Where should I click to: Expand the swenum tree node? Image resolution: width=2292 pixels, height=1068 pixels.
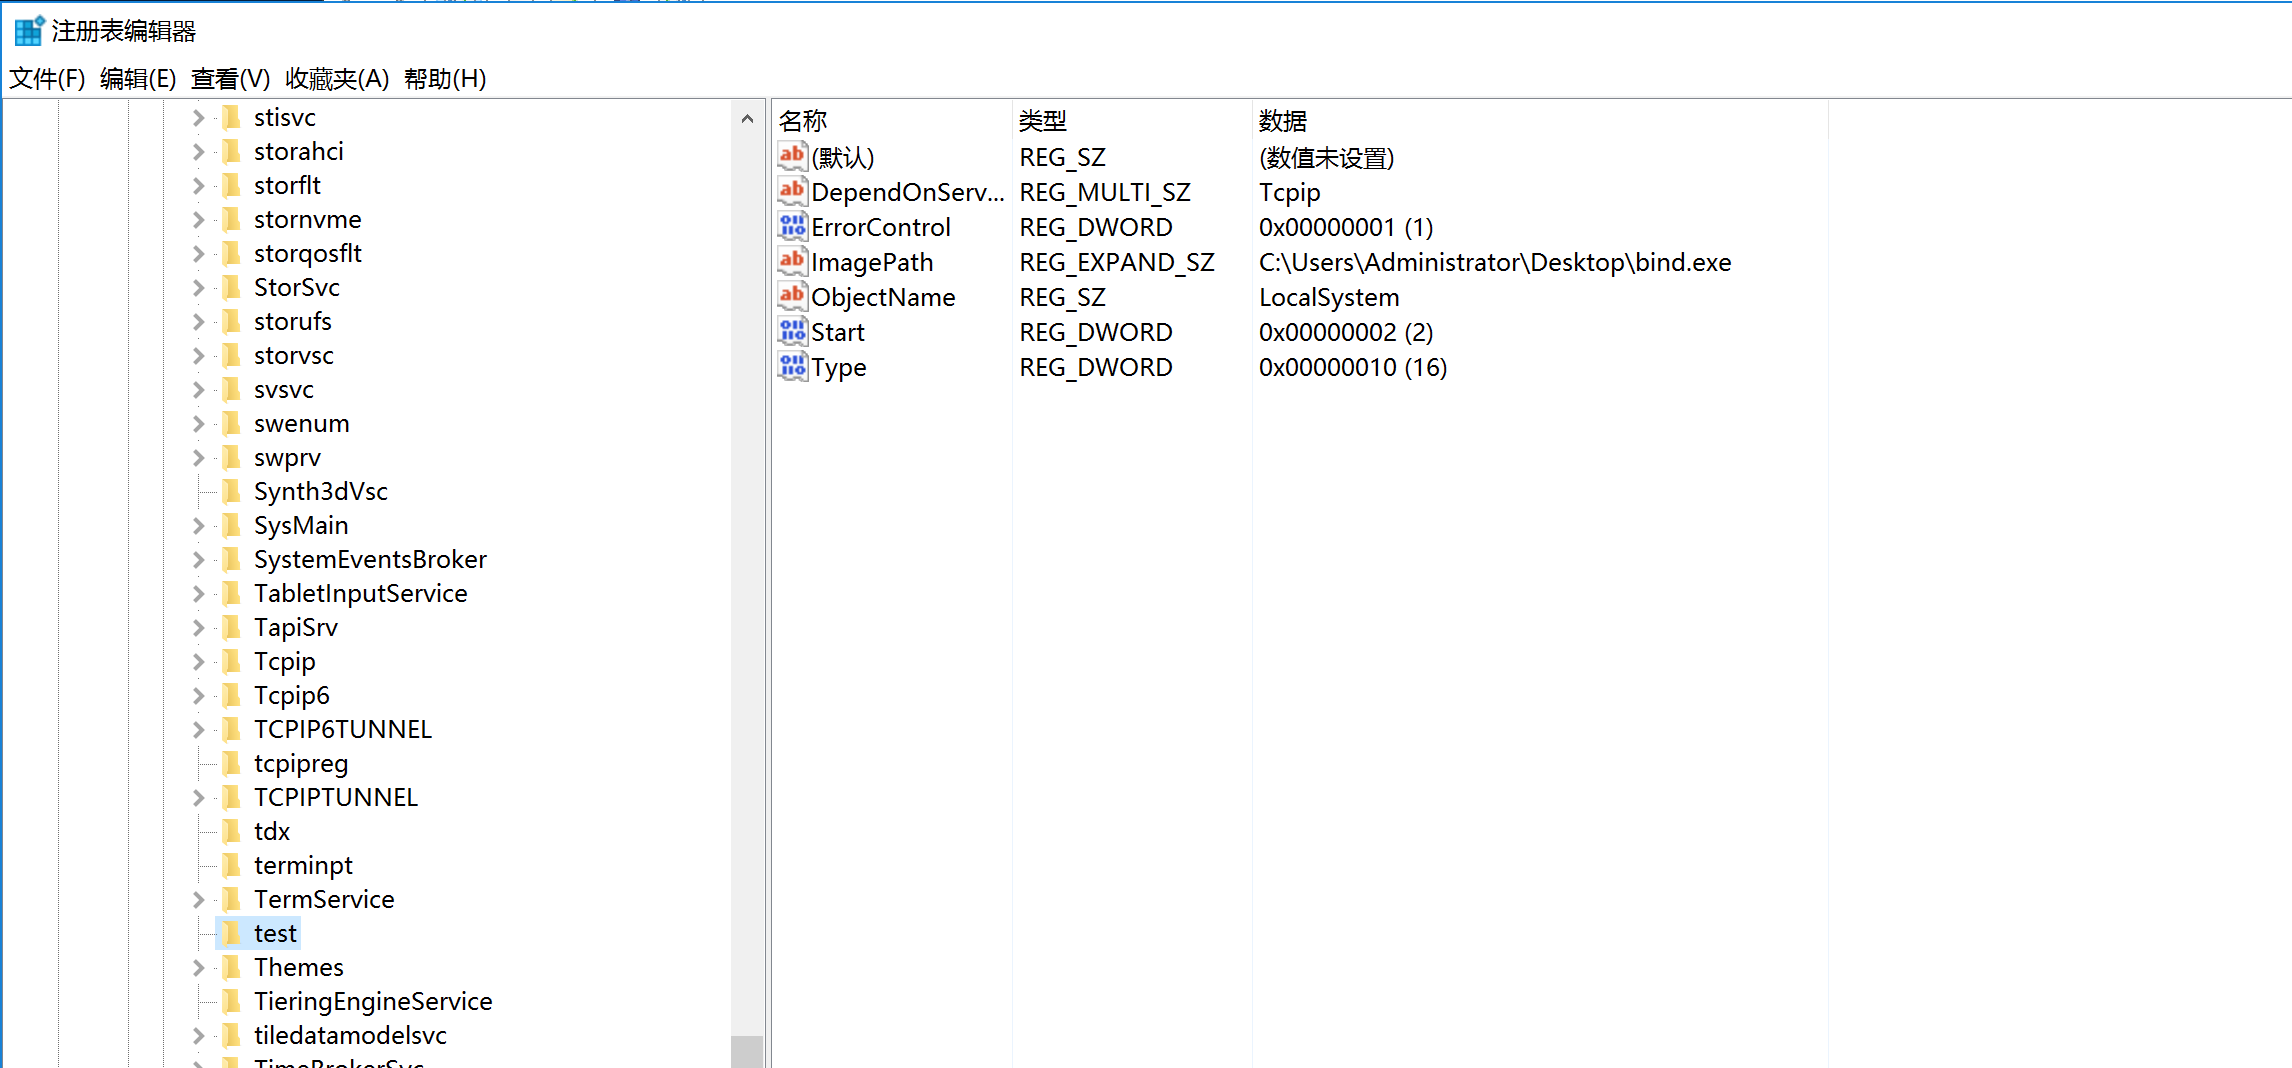pos(198,424)
